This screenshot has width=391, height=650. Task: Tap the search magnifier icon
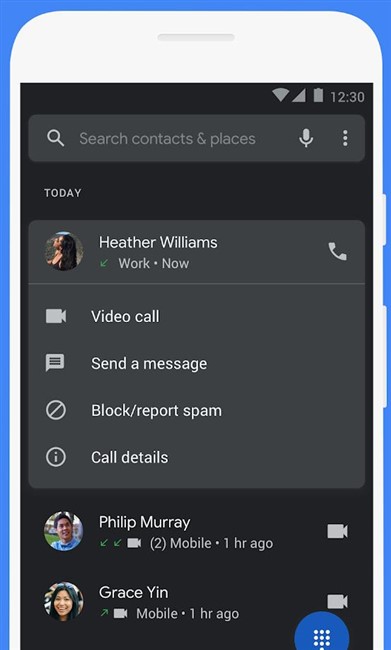(56, 138)
